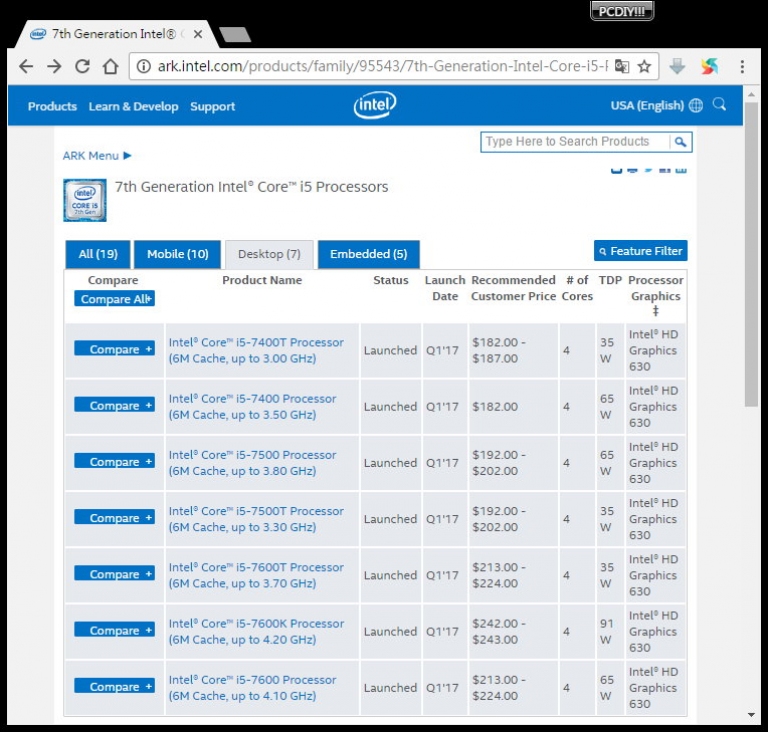Reload the page with the refresh icon
The image size is (768, 732).
(x=82, y=66)
